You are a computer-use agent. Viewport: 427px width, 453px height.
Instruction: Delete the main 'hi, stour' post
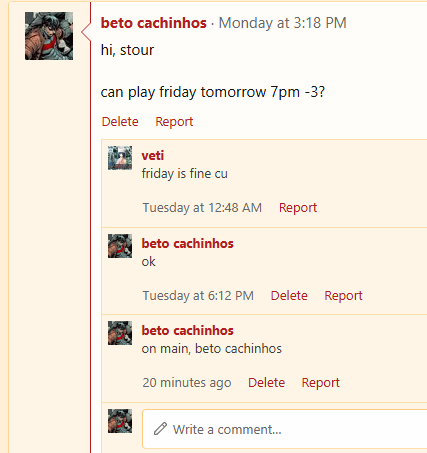pos(120,122)
